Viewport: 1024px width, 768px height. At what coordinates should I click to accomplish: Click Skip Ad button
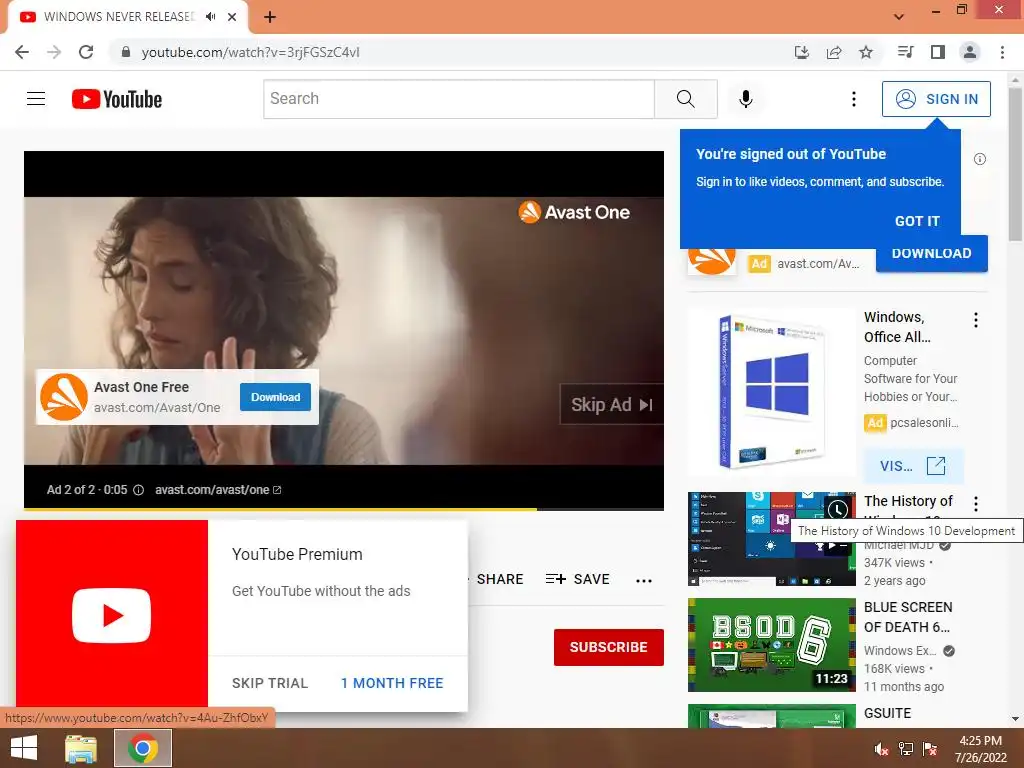pos(611,405)
